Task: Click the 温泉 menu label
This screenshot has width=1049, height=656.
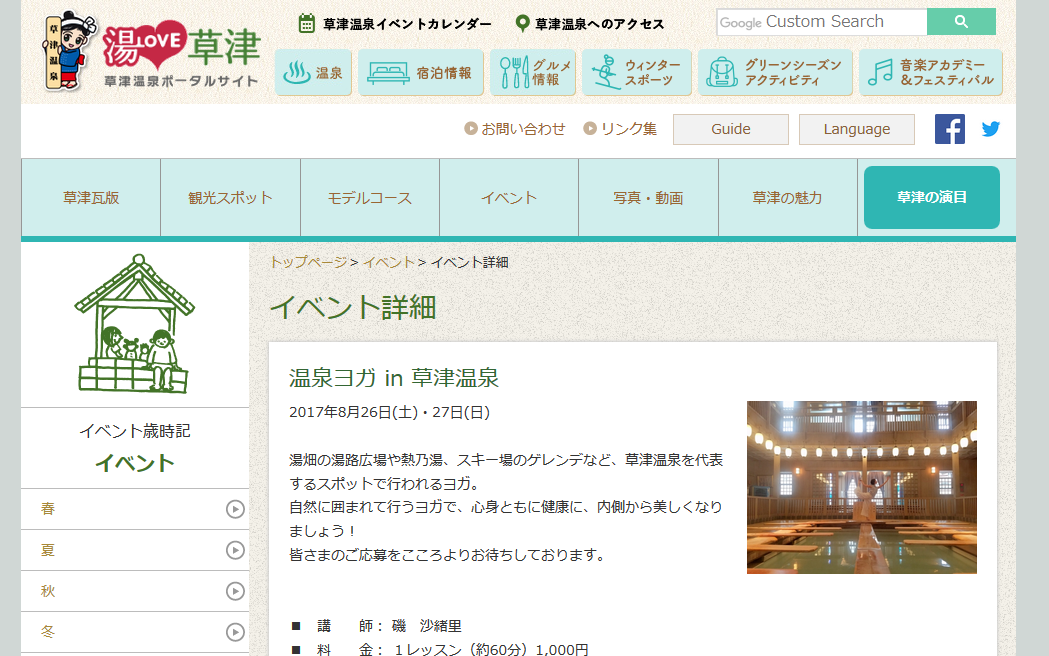Action: [329, 73]
